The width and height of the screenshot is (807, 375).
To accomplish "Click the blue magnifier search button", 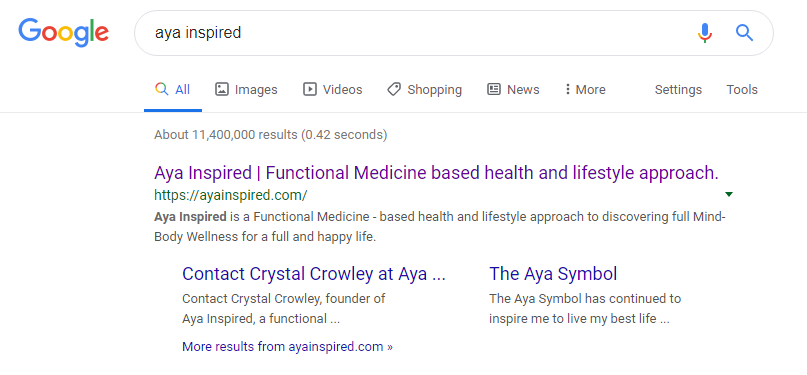I will tap(744, 33).
